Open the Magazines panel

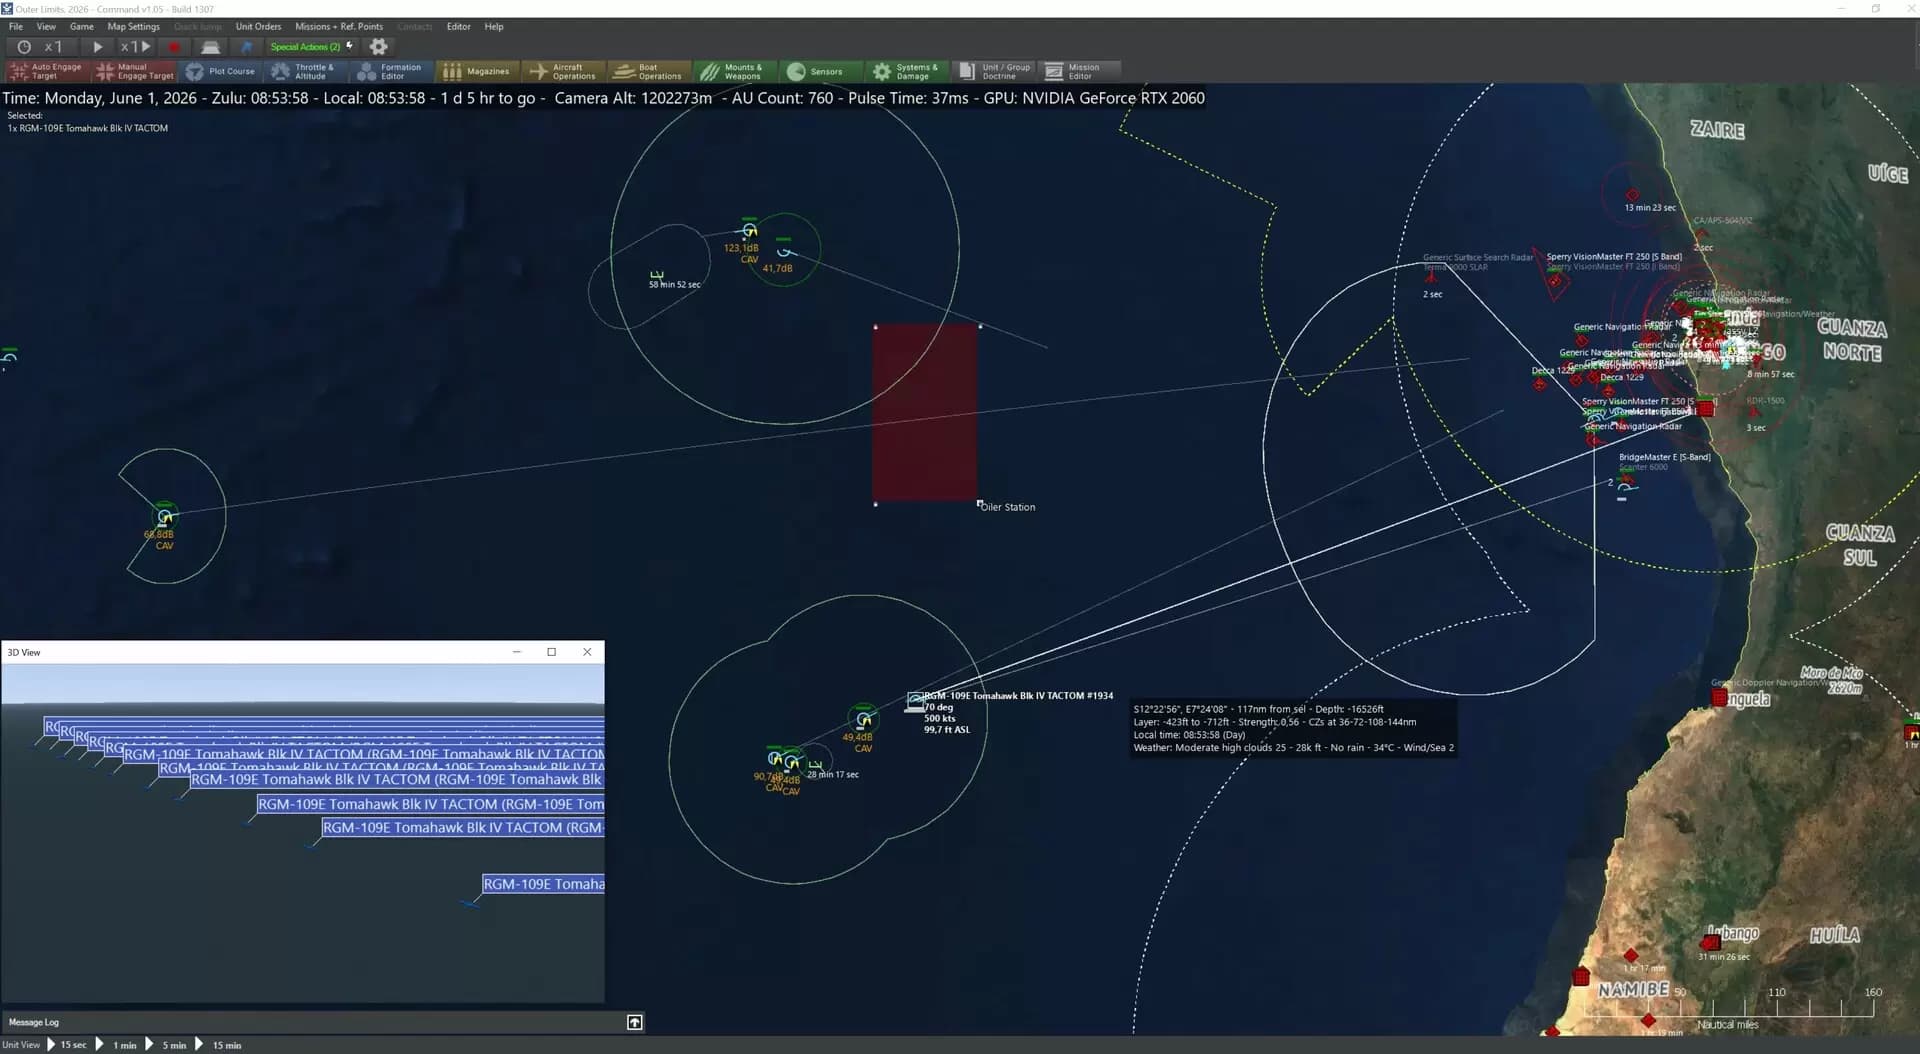[477, 71]
